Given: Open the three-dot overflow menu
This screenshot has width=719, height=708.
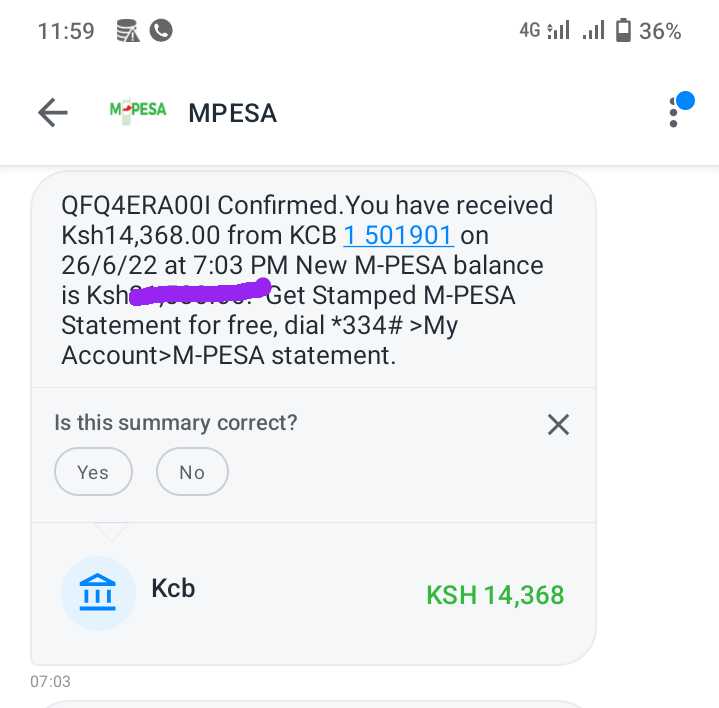Looking at the screenshot, I should (x=673, y=112).
